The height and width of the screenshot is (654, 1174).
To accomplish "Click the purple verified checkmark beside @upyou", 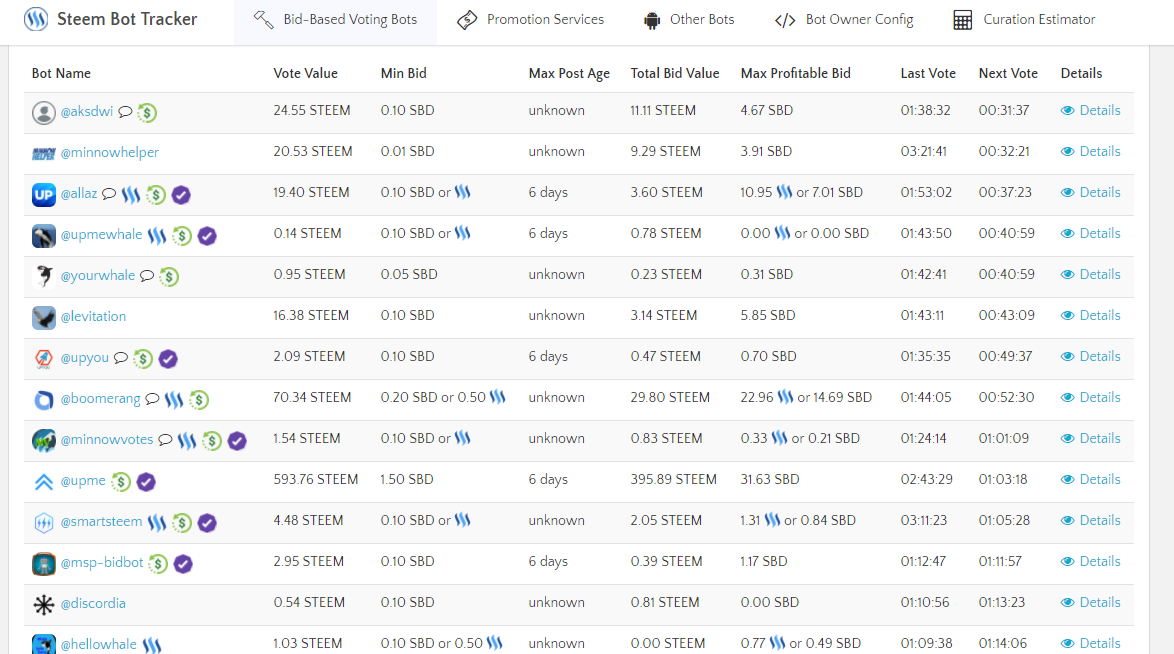I will point(168,358).
